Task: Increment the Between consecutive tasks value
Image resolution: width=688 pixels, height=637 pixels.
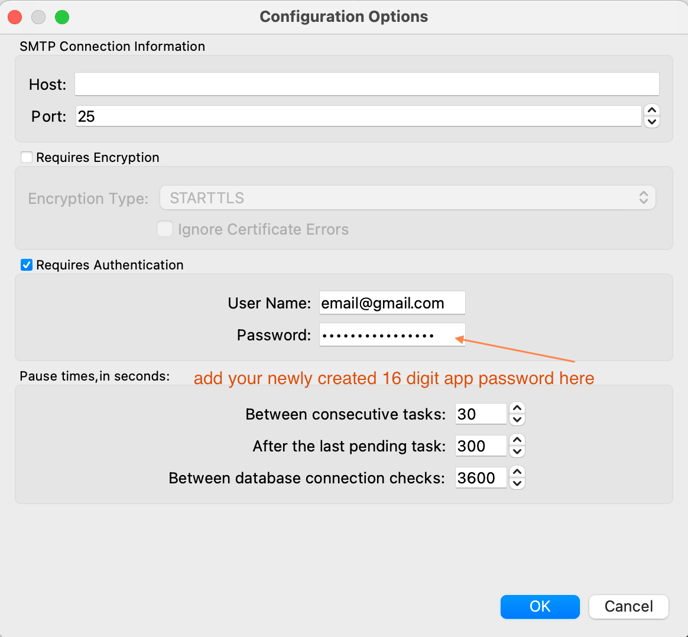Action: 517,409
